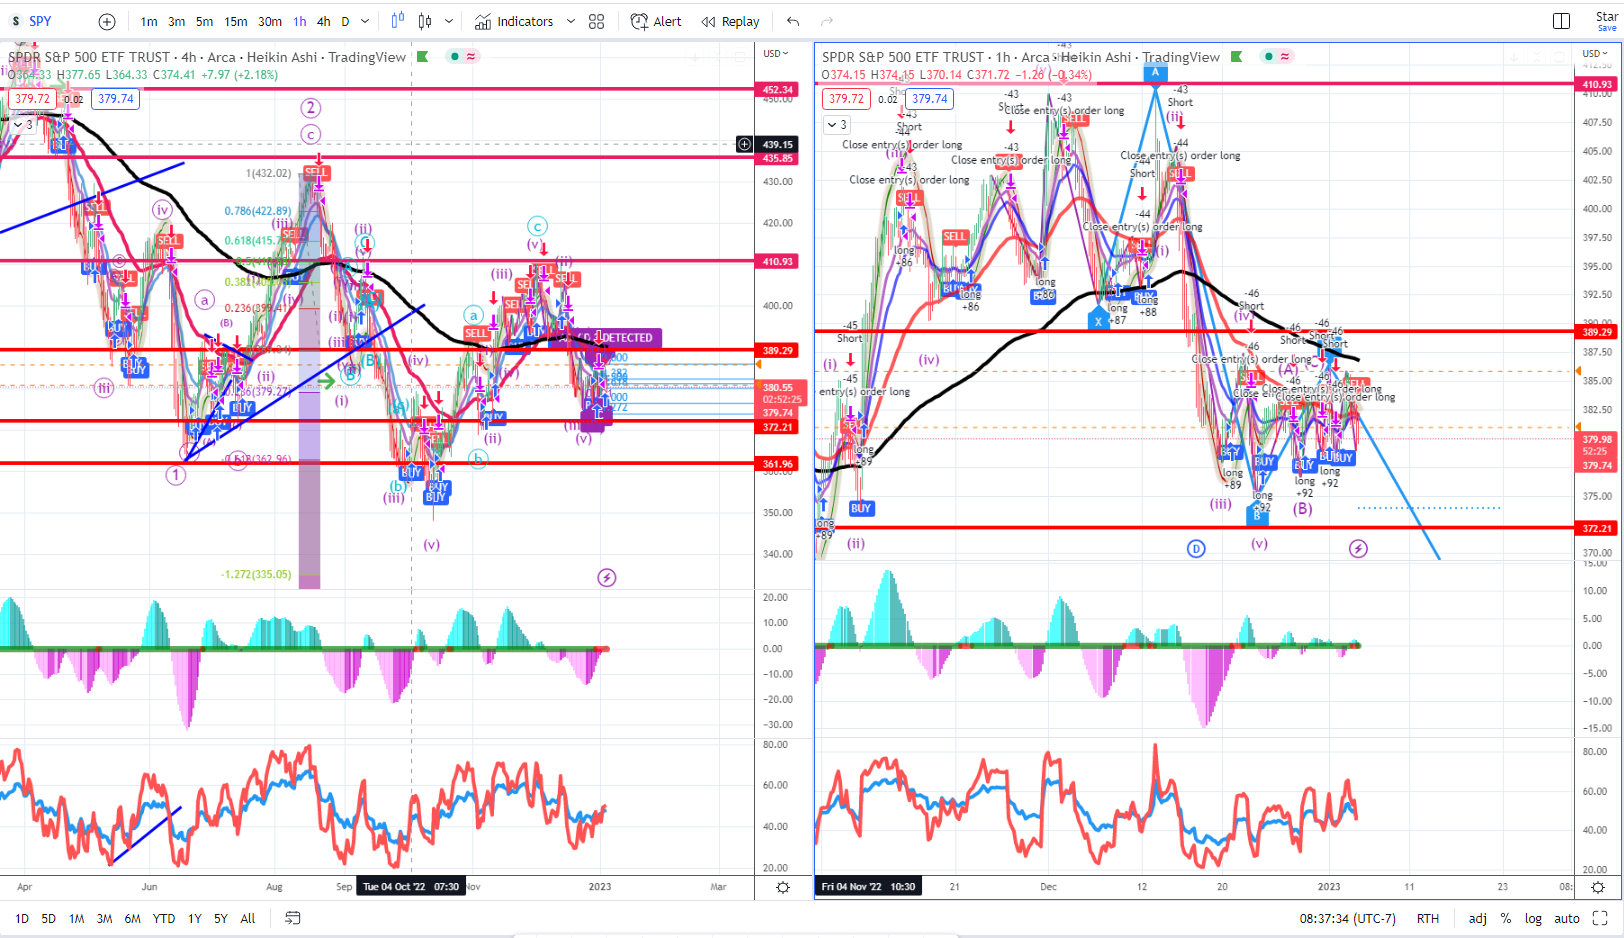Click the crosshair plus at 439.15 price label
This screenshot has height=938, width=1624.
744,144
